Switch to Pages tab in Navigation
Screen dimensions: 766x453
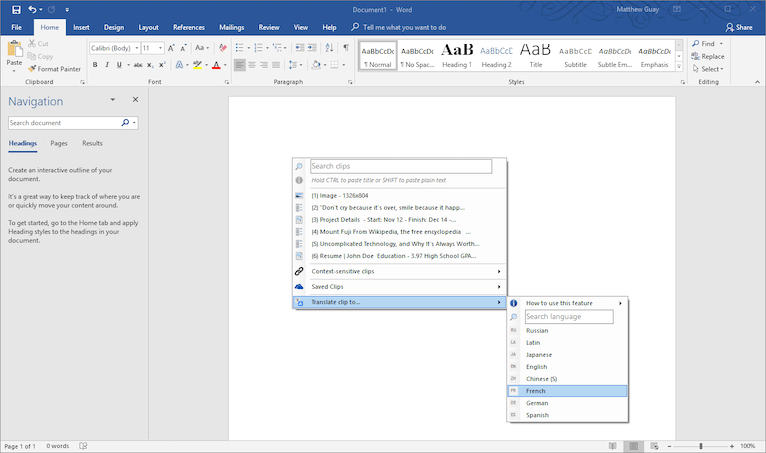point(59,144)
